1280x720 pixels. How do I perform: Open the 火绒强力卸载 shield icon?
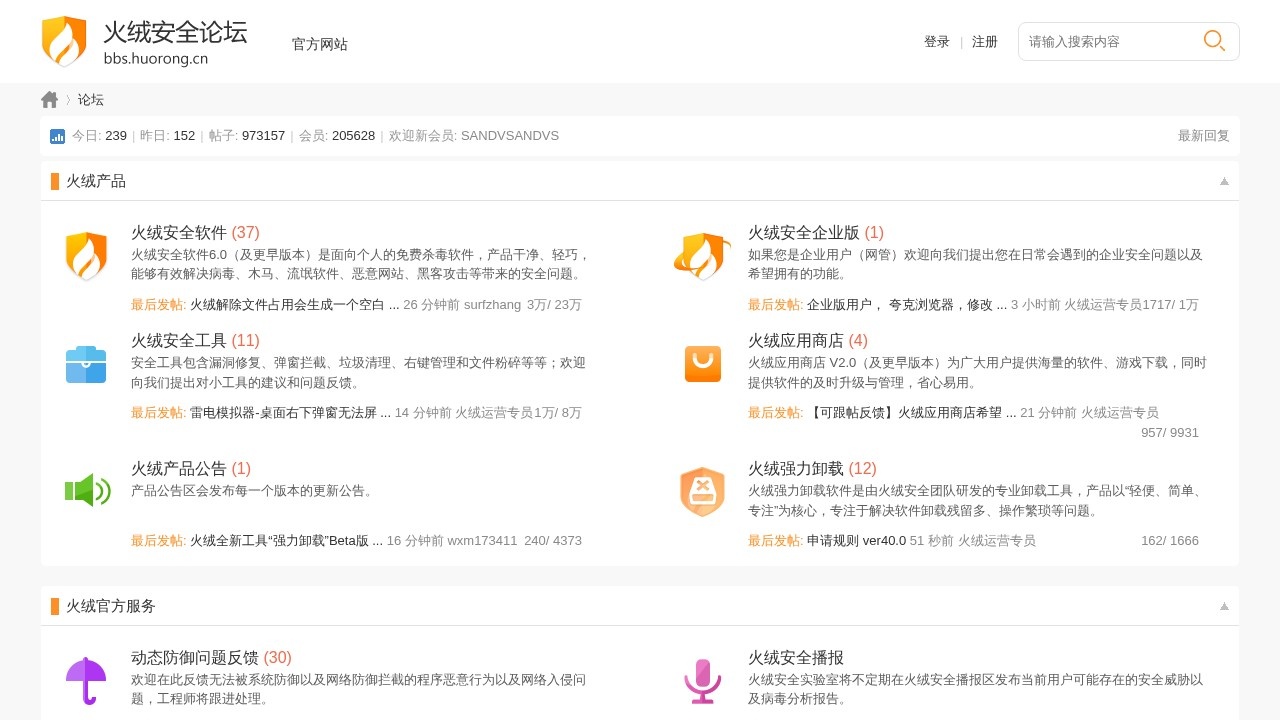point(702,491)
